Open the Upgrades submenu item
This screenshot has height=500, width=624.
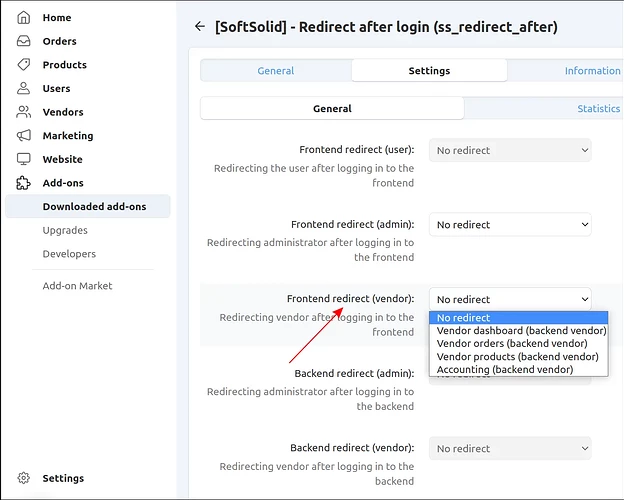pos(65,230)
